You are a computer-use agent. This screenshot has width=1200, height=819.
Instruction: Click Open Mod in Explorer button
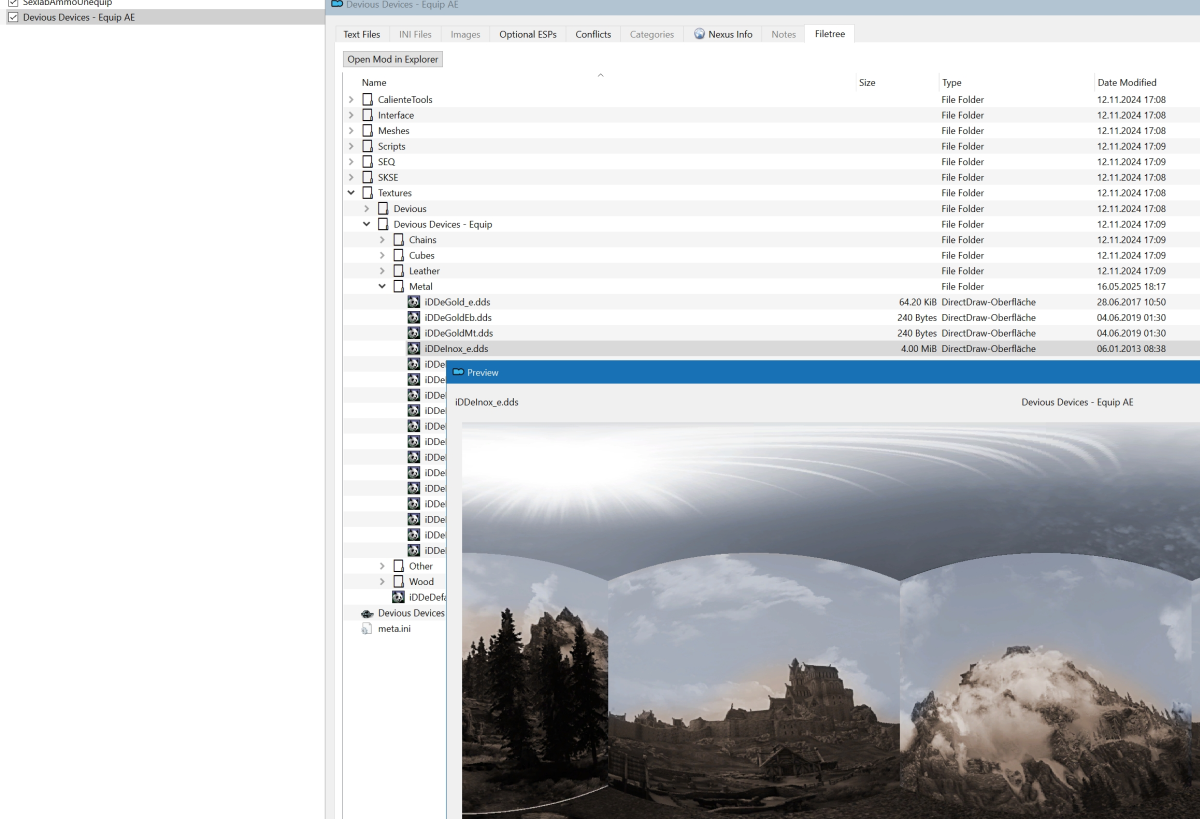(x=393, y=59)
